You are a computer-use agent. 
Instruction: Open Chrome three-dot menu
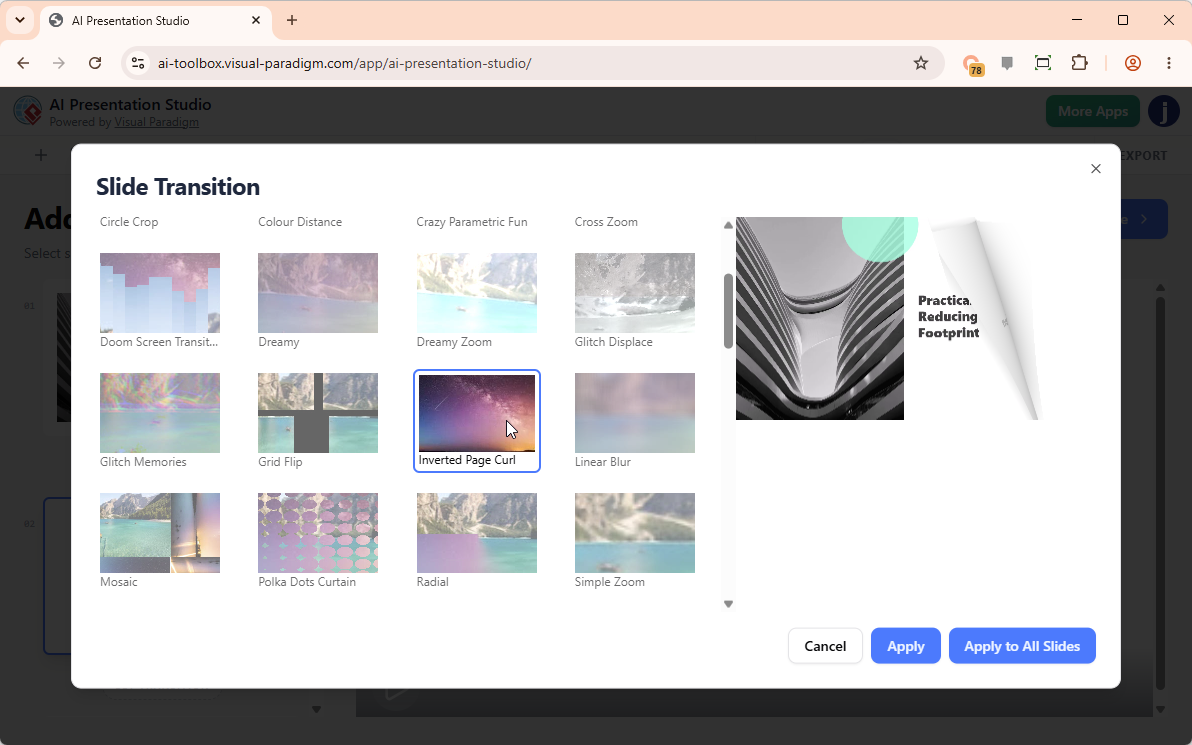tap(1168, 63)
